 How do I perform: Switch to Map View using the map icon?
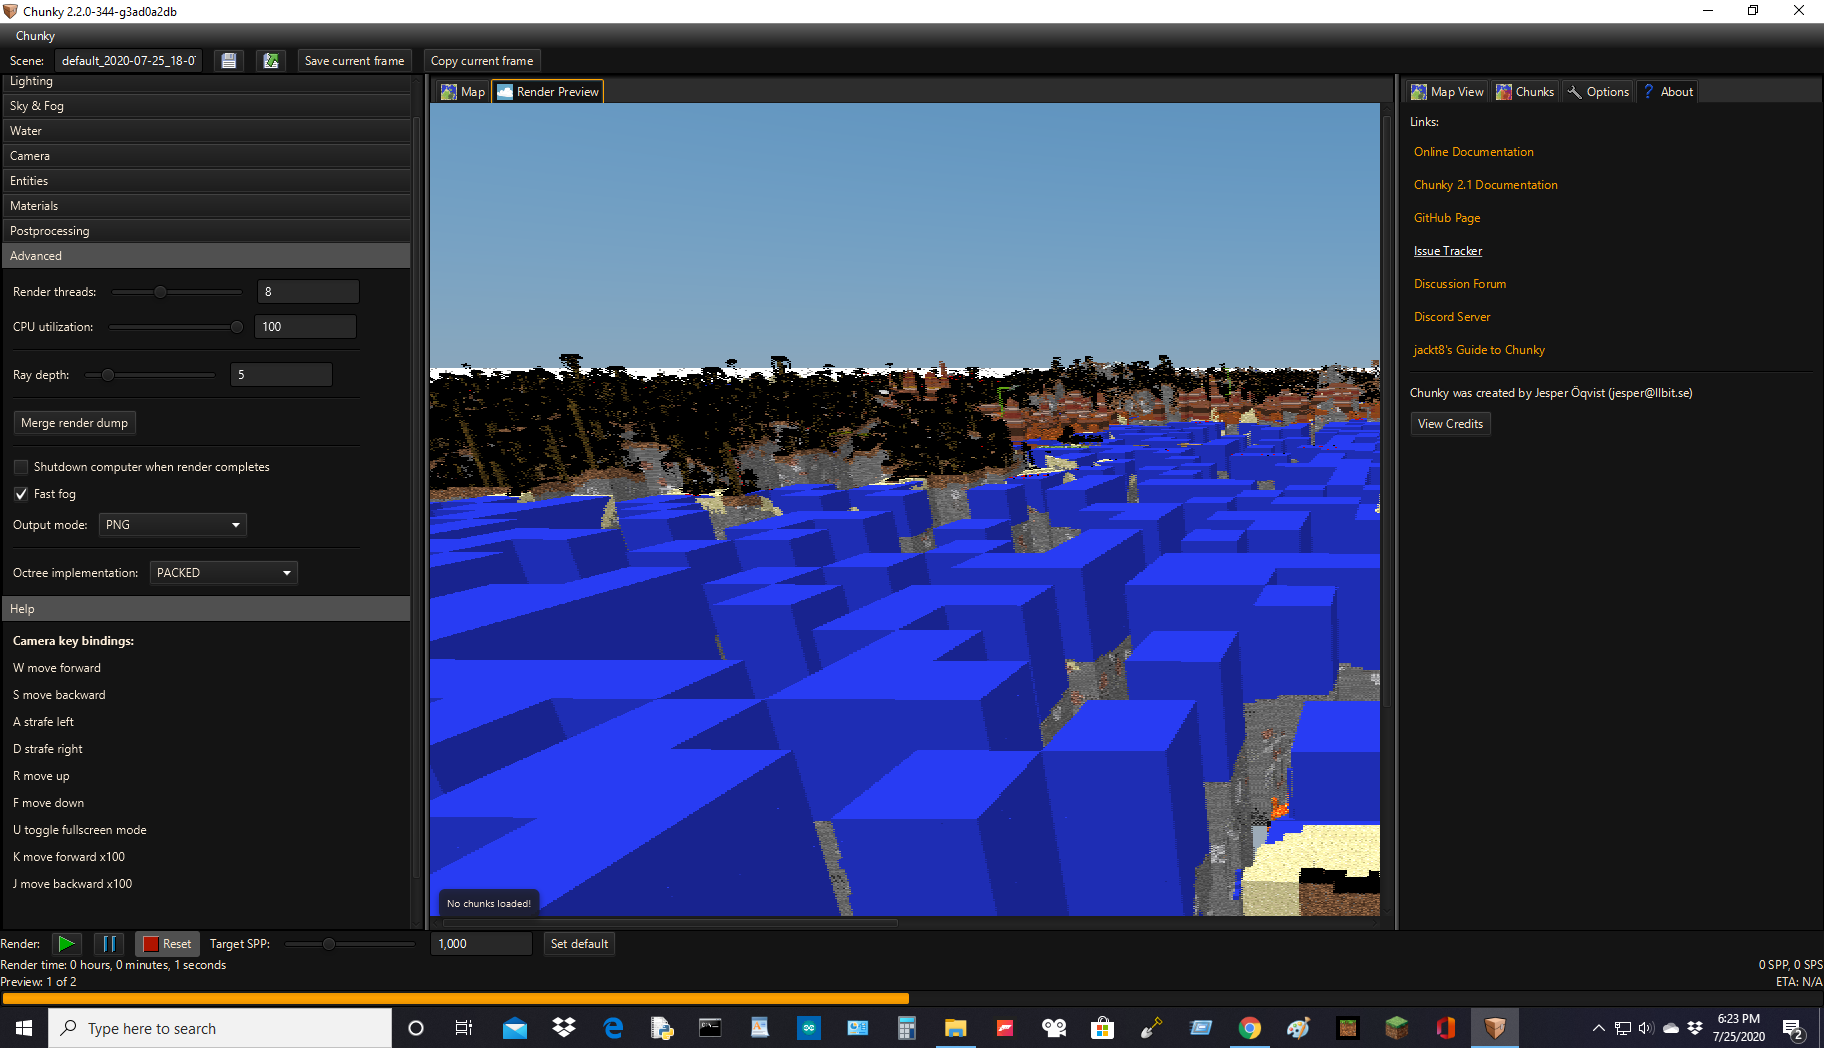coord(1445,91)
